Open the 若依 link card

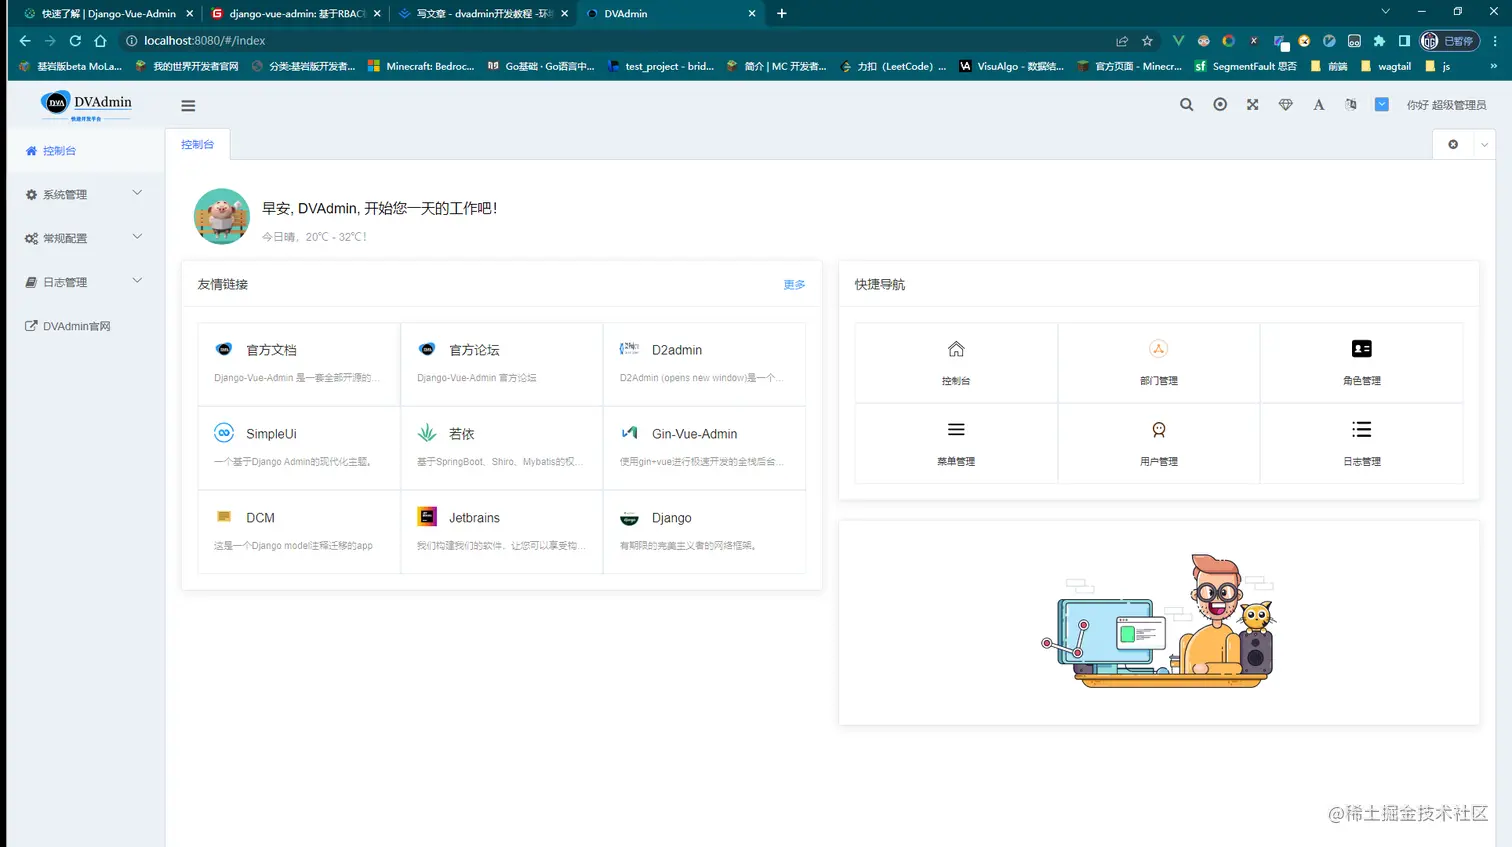pos(502,448)
